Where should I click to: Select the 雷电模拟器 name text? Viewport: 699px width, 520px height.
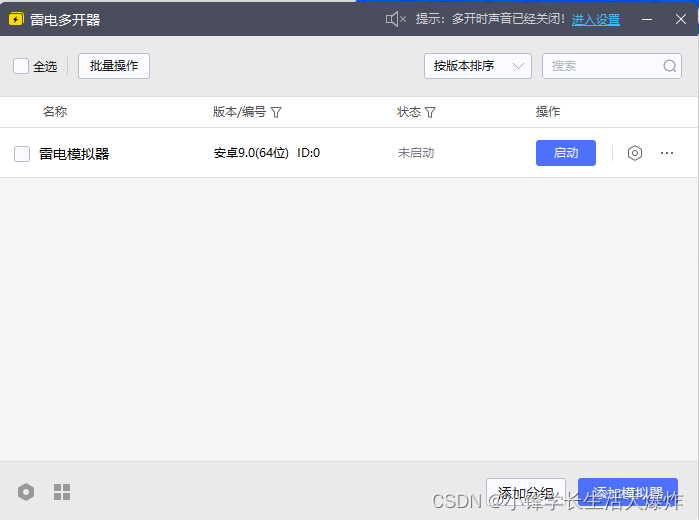click(x=74, y=154)
